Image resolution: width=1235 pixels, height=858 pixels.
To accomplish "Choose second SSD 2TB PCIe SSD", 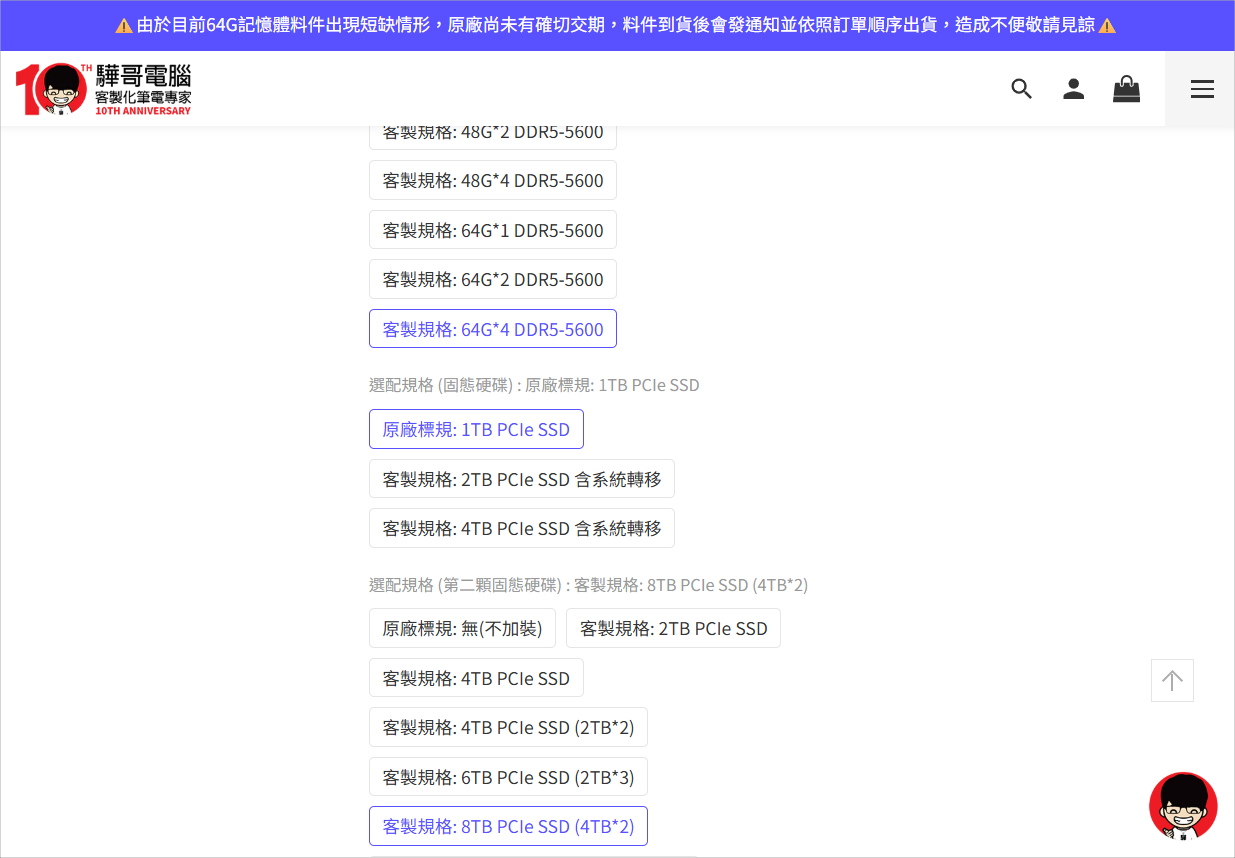I will [x=673, y=628].
